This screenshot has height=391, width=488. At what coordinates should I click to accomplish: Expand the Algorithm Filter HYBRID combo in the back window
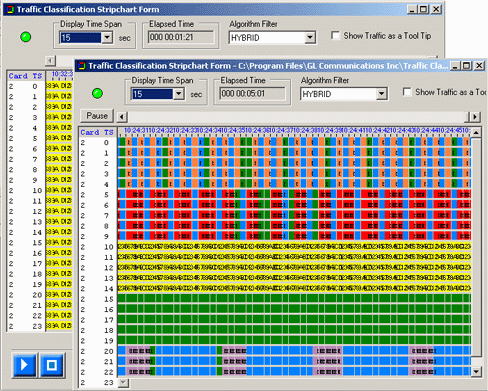click(310, 38)
